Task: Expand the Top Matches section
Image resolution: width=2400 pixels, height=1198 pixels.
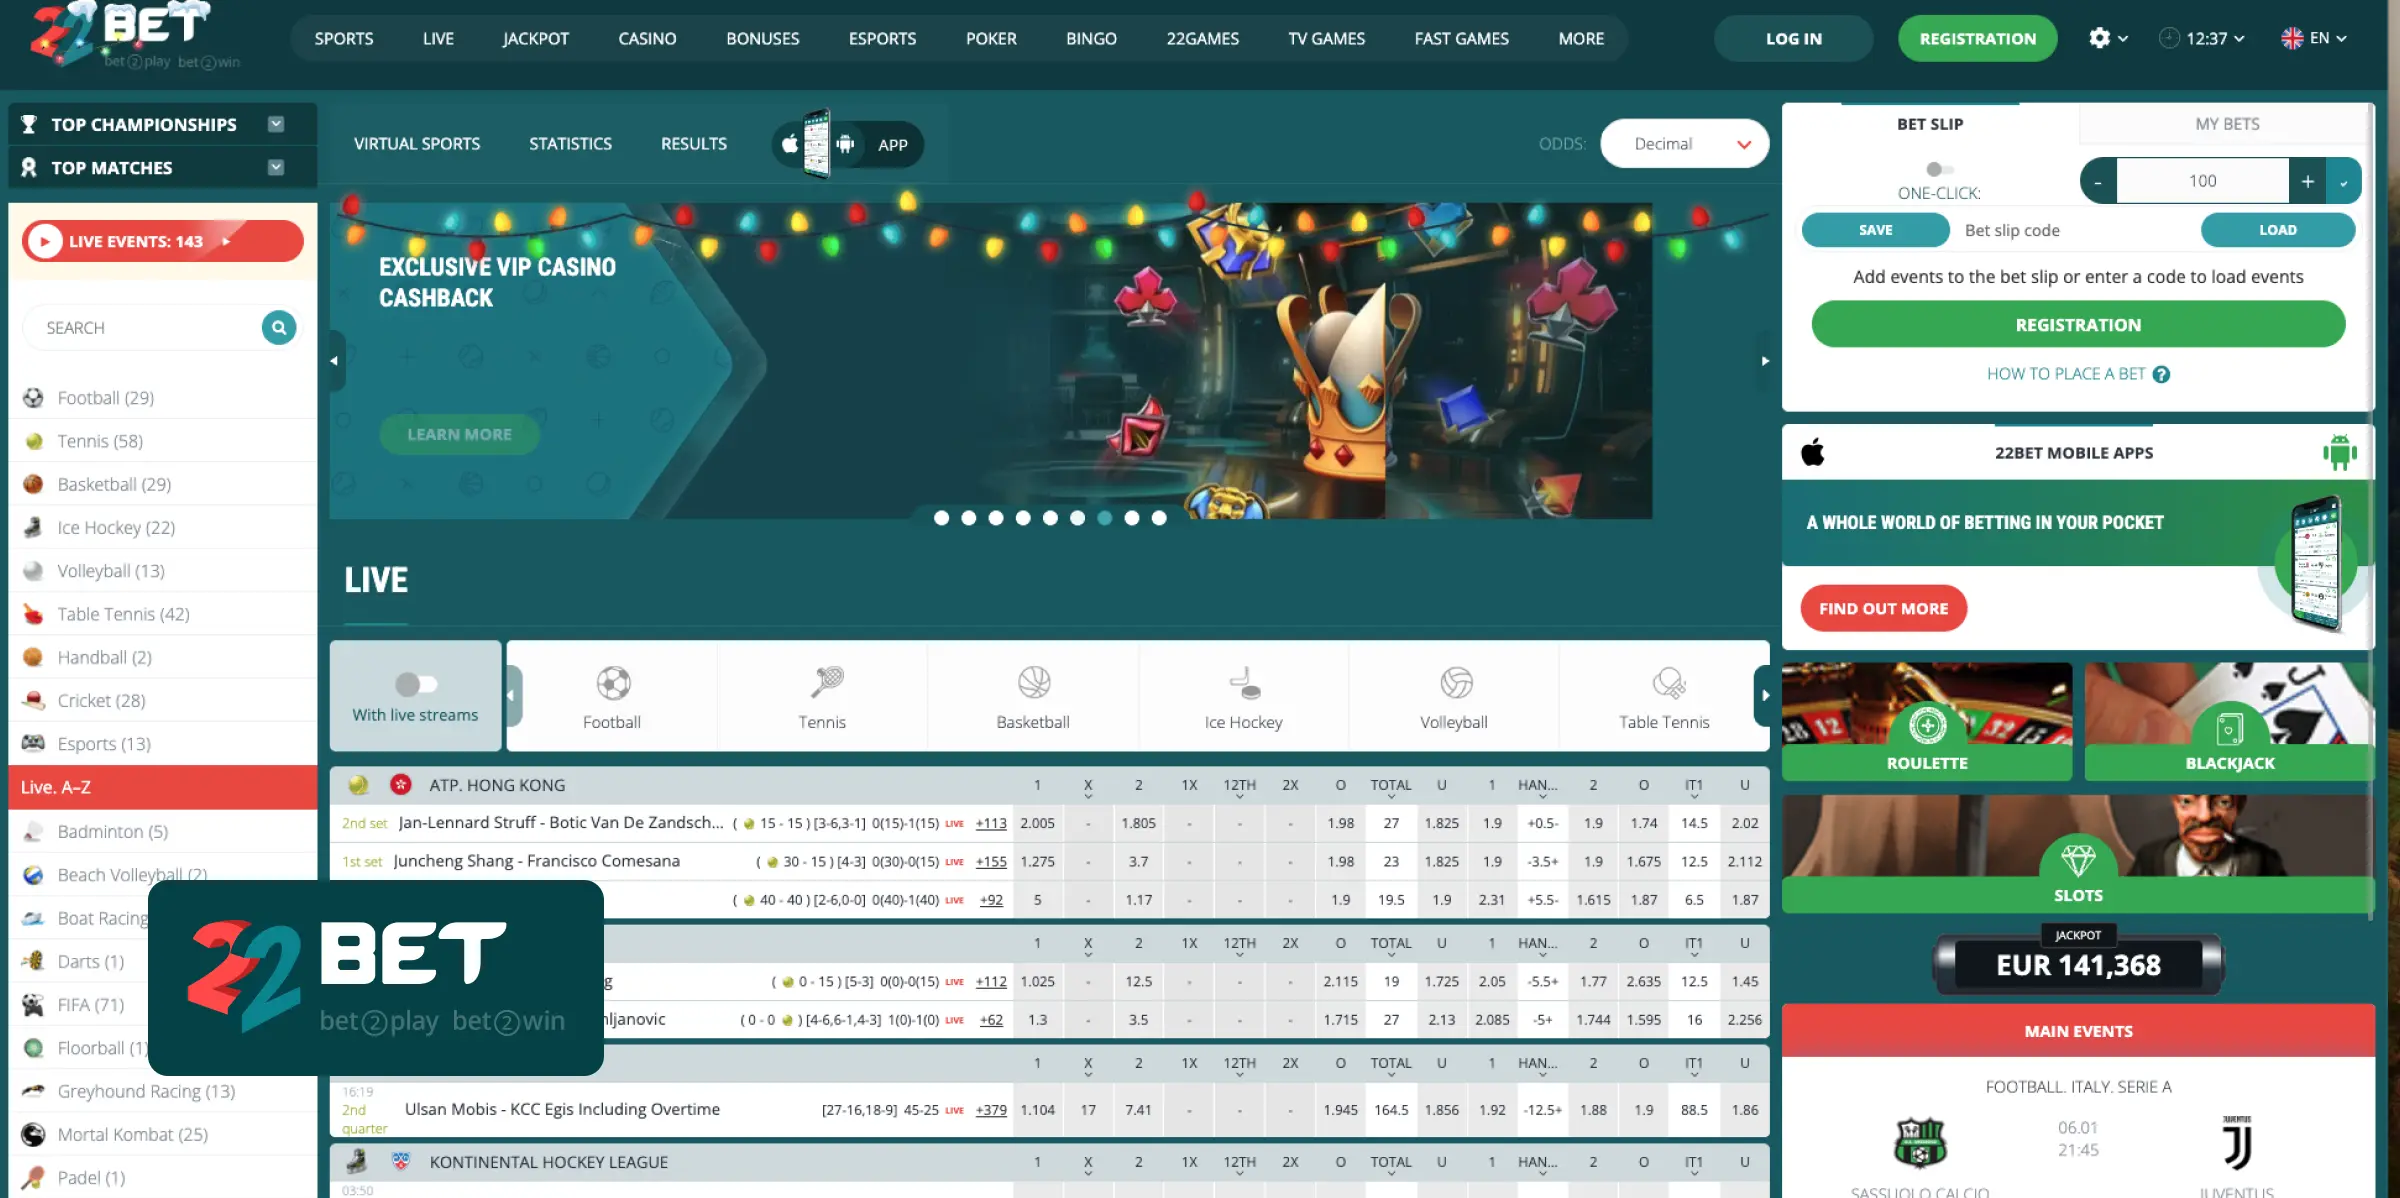Action: click(274, 166)
